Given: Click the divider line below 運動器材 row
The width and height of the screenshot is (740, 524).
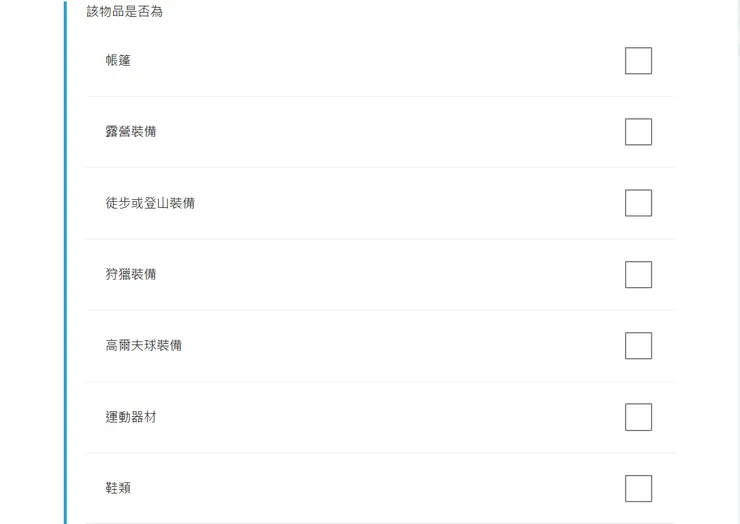Looking at the screenshot, I should point(380,453).
